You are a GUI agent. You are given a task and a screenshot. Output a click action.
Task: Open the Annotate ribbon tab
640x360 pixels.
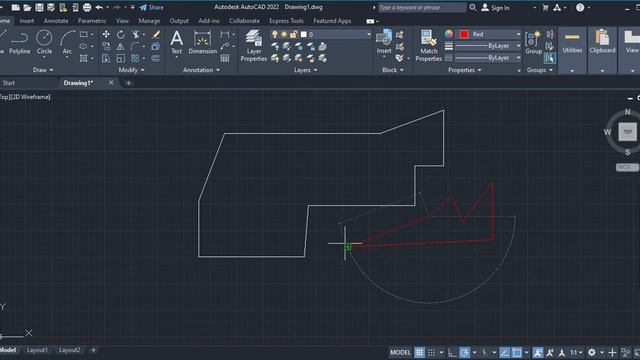[56, 21]
